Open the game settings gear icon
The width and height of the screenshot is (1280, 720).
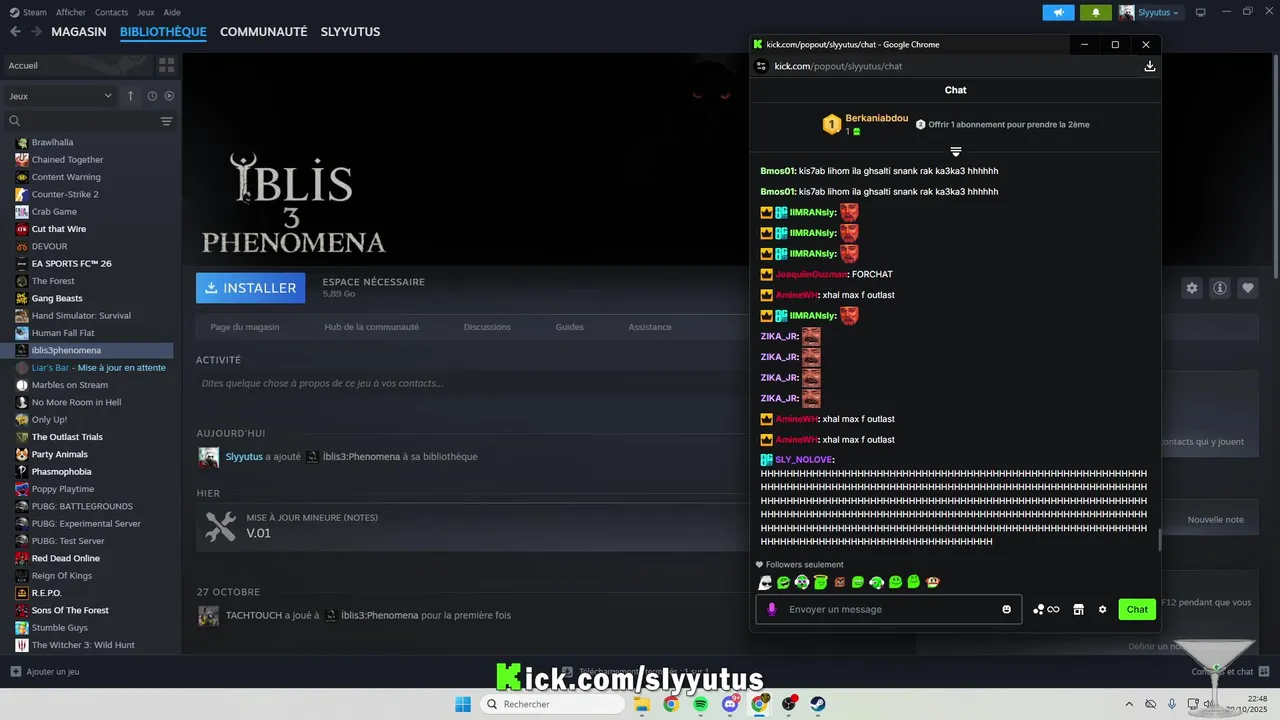click(x=1192, y=288)
